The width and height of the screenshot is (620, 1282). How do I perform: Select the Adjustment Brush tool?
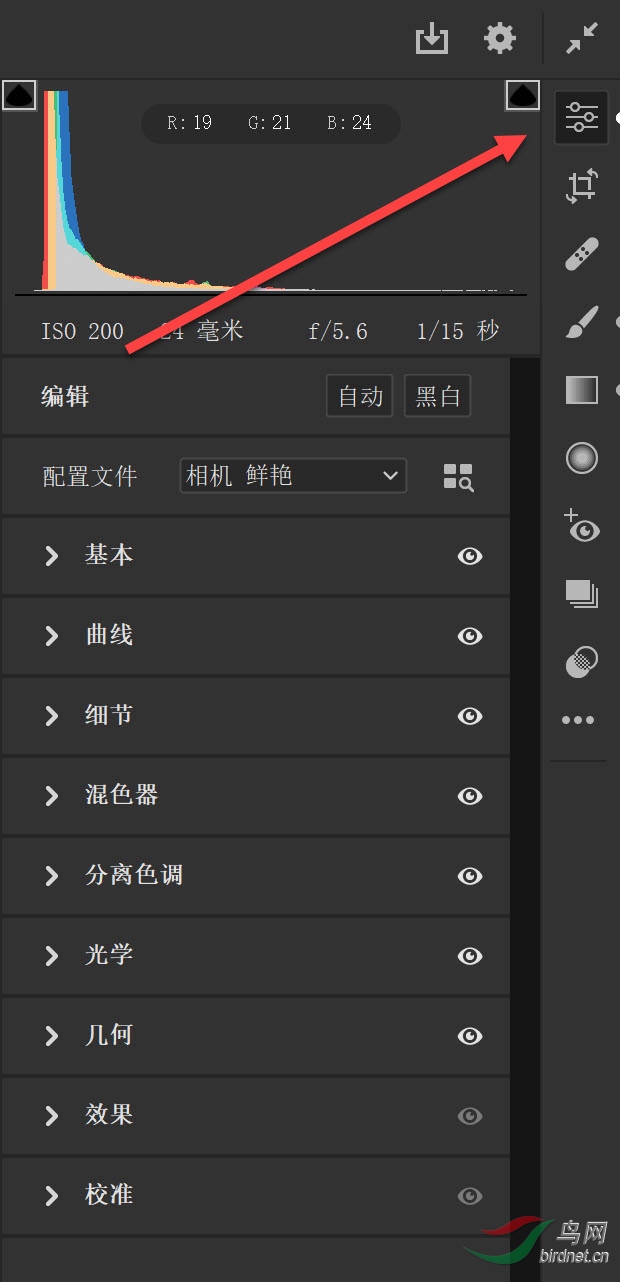[x=581, y=322]
